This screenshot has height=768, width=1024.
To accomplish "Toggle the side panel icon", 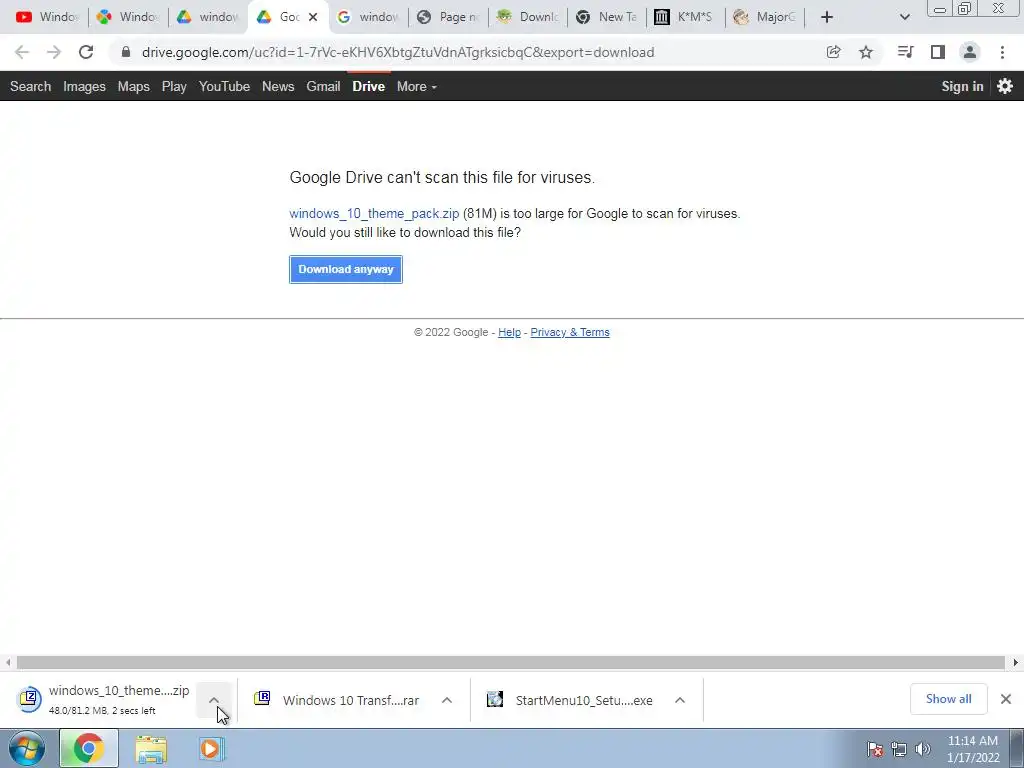I will 938,52.
